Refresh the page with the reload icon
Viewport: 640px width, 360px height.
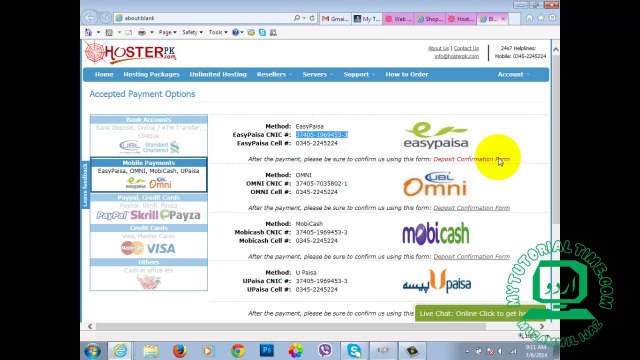312,18
